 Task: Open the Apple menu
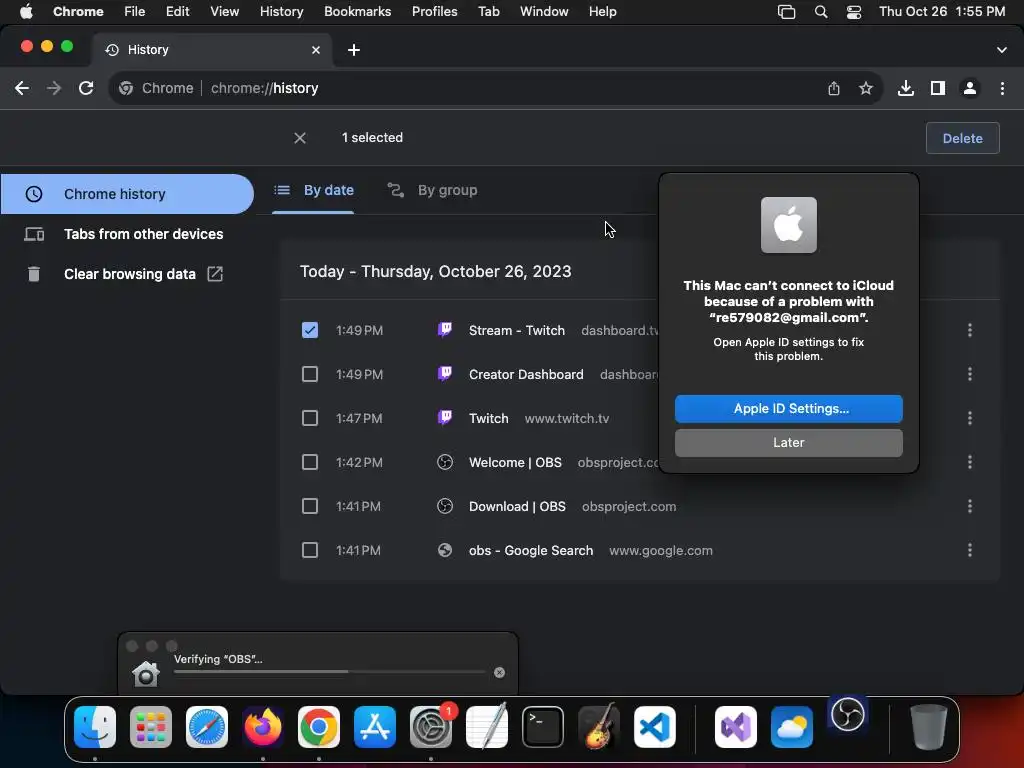(x=26, y=12)
